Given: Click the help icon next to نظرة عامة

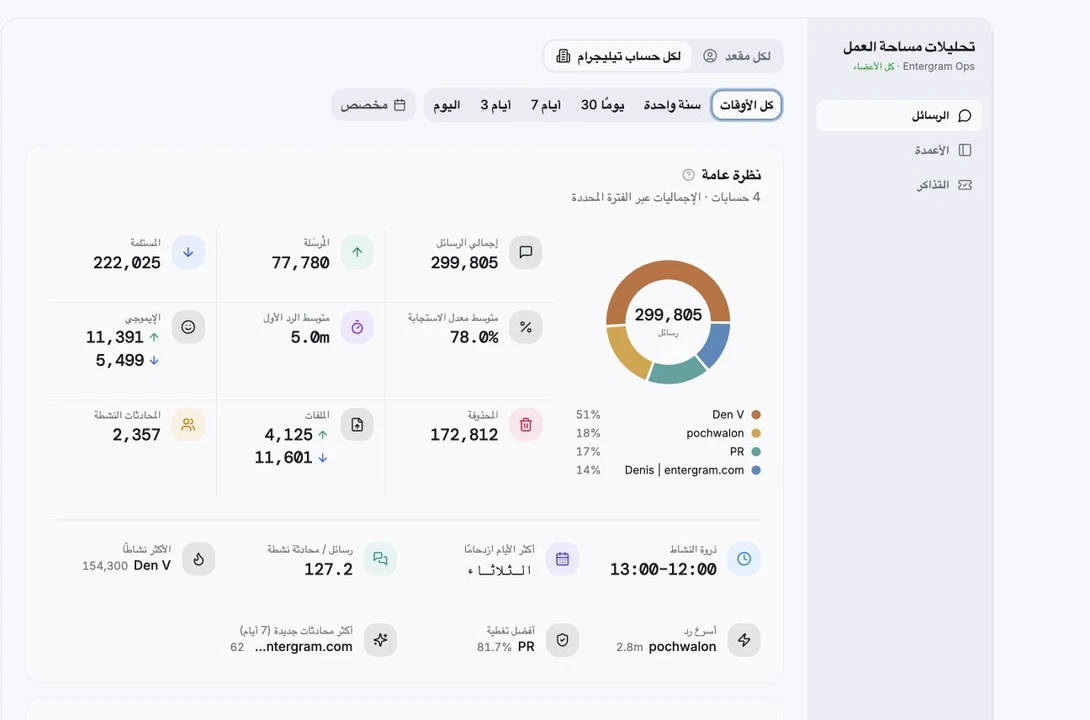Looking at the screenshot, I should coord(688,174).
